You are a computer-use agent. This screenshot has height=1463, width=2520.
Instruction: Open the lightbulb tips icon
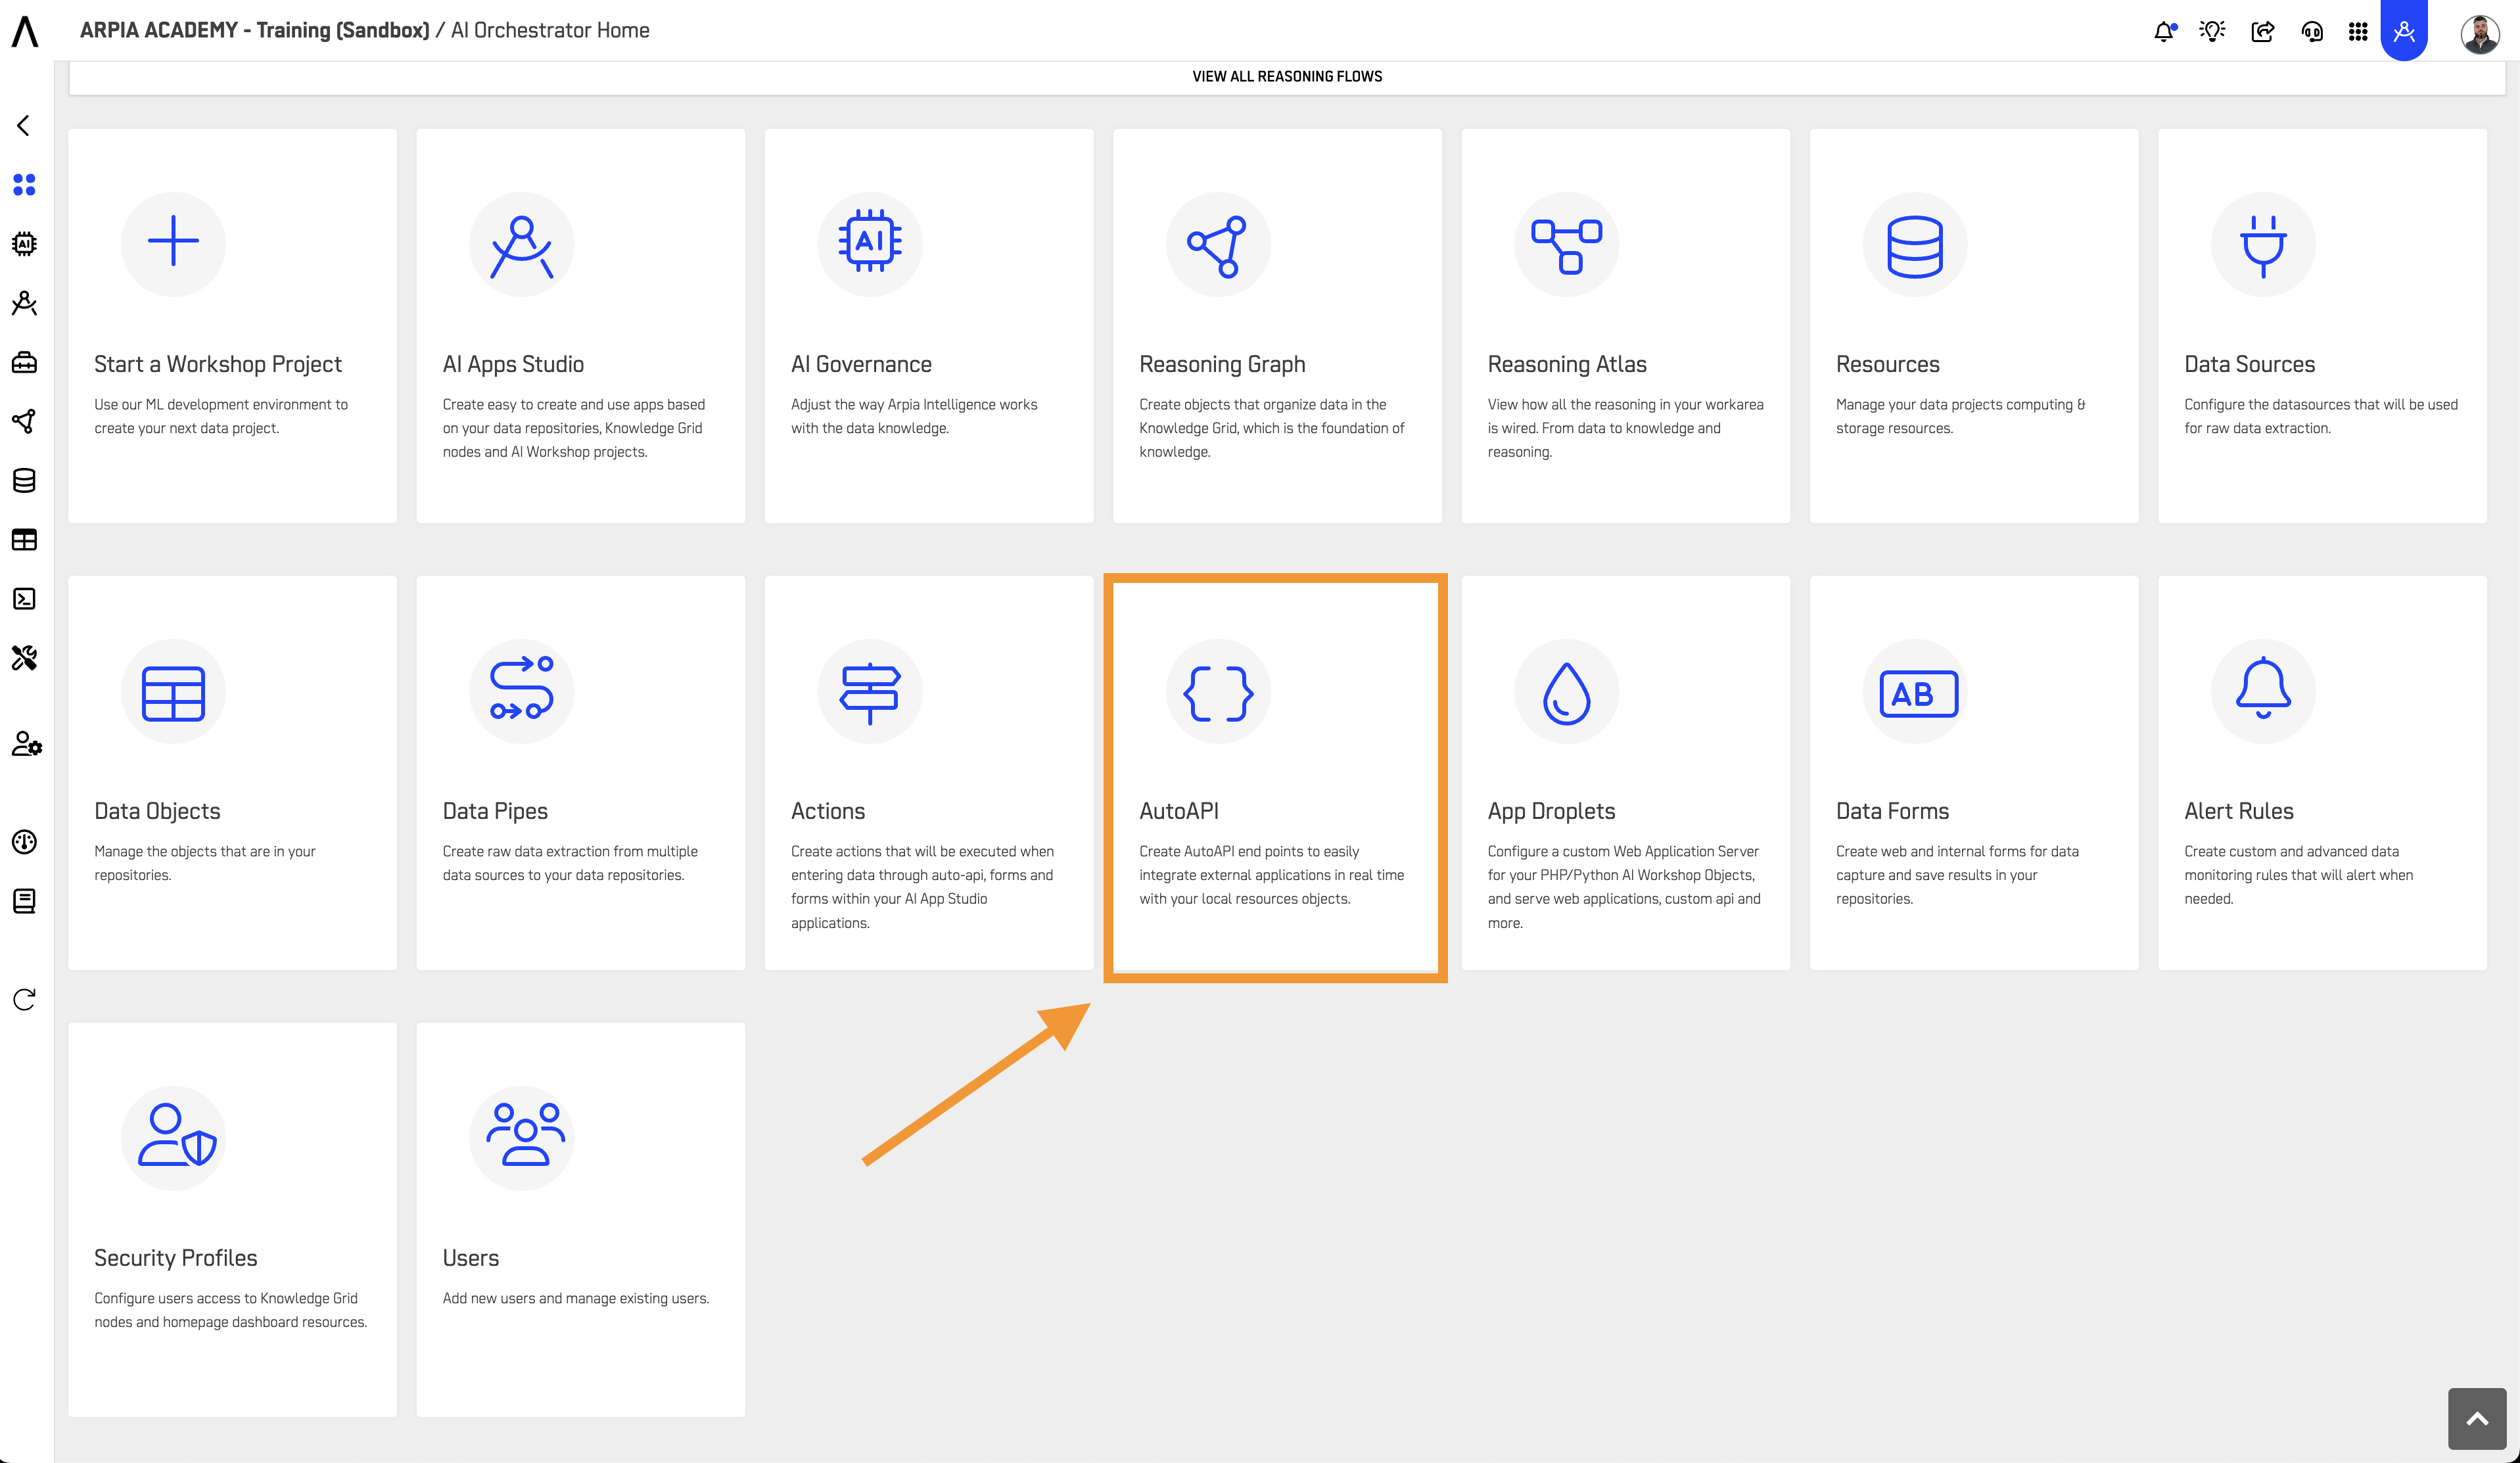[x=2212, y=31]
